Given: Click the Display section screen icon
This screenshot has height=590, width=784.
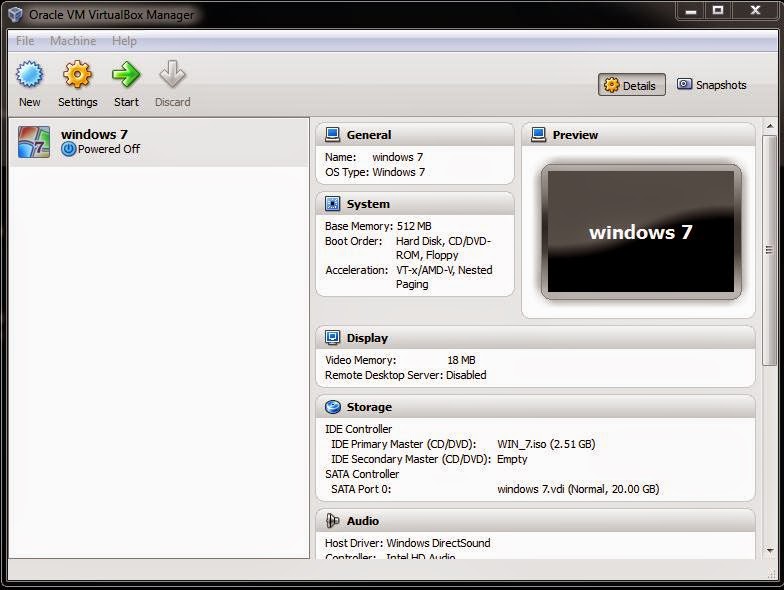Looking at the screenshot, I should (x=332, y=338).
